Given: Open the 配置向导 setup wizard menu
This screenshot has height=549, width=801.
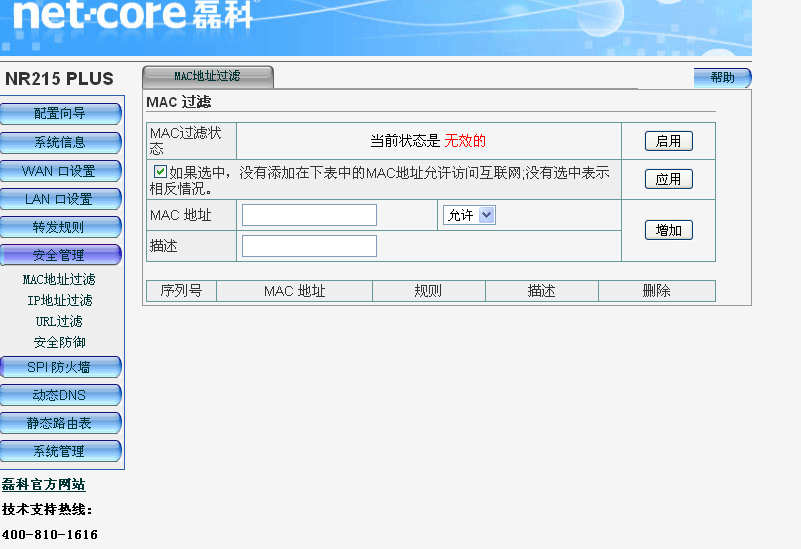Looking at the screenshot, I should coord(60,114).
